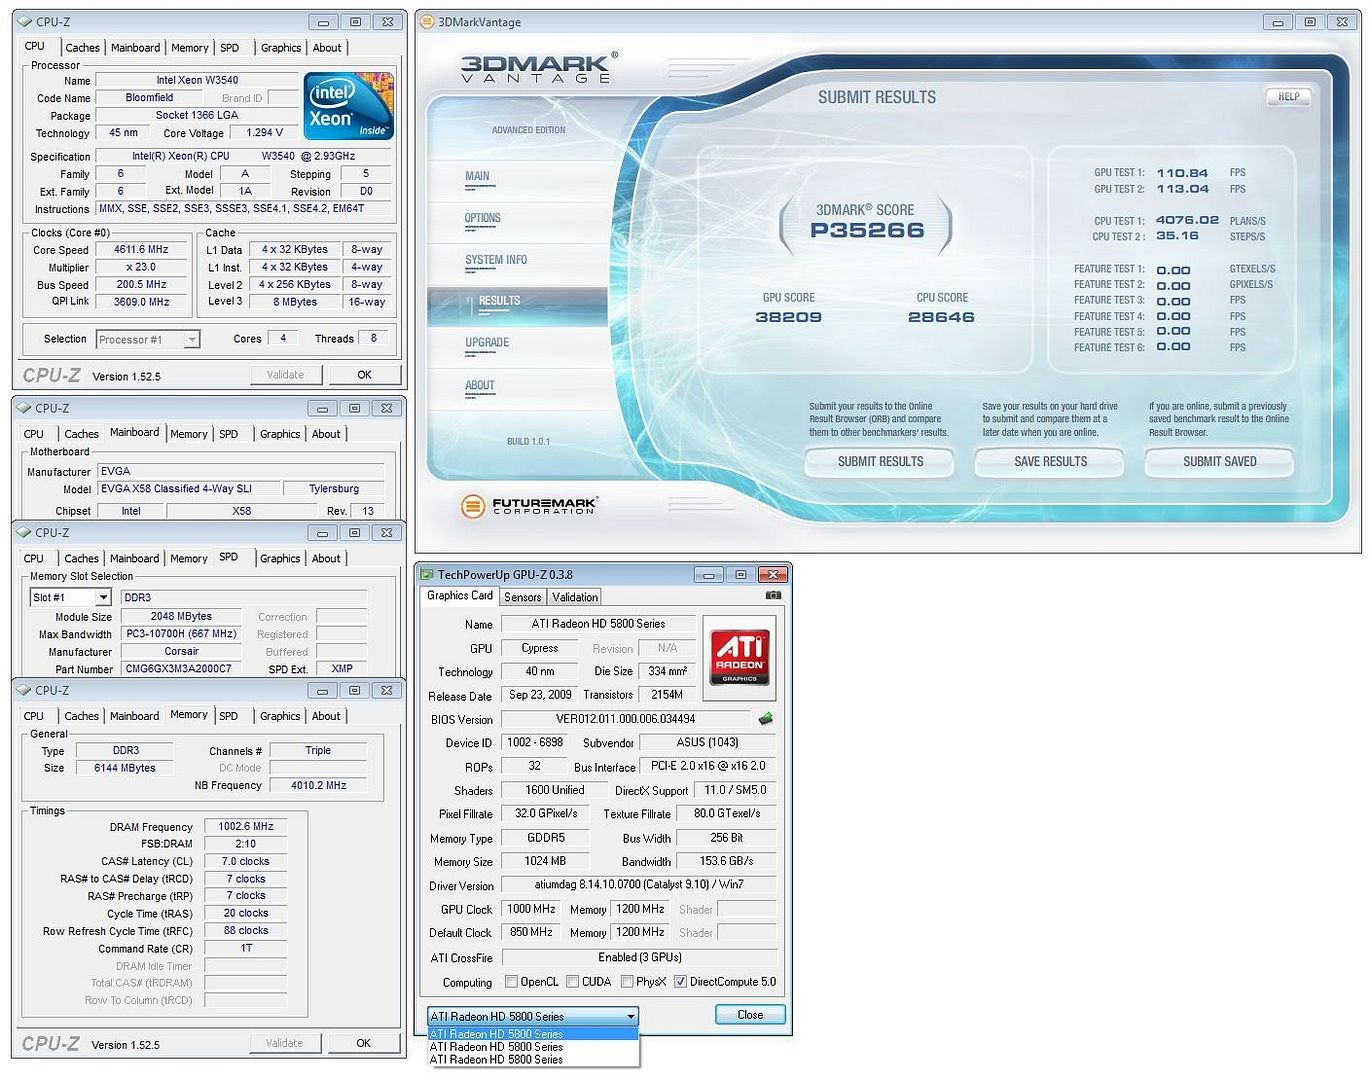Click the ATI CrossFire value 'Enabled (3 GPUs)'
The width and height of the screenshot is (1372, 1080).
639,958
